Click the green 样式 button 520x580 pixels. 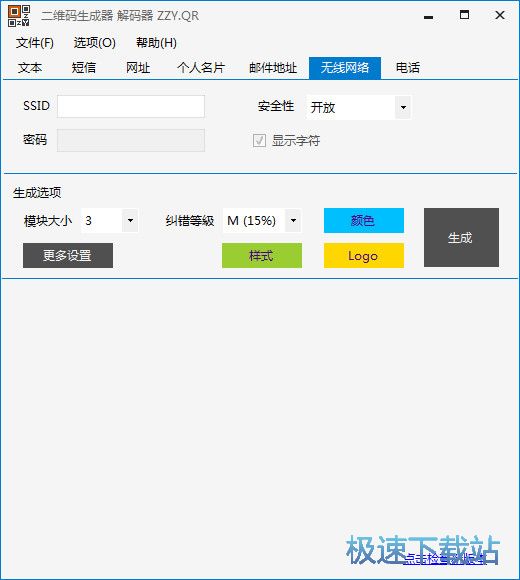(262, 256)
